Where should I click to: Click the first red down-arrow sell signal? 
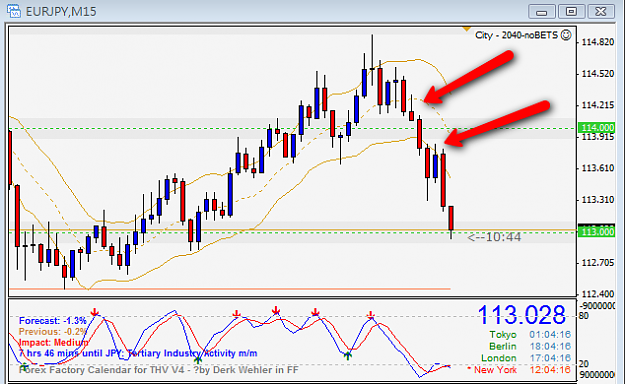coord(94,312)
